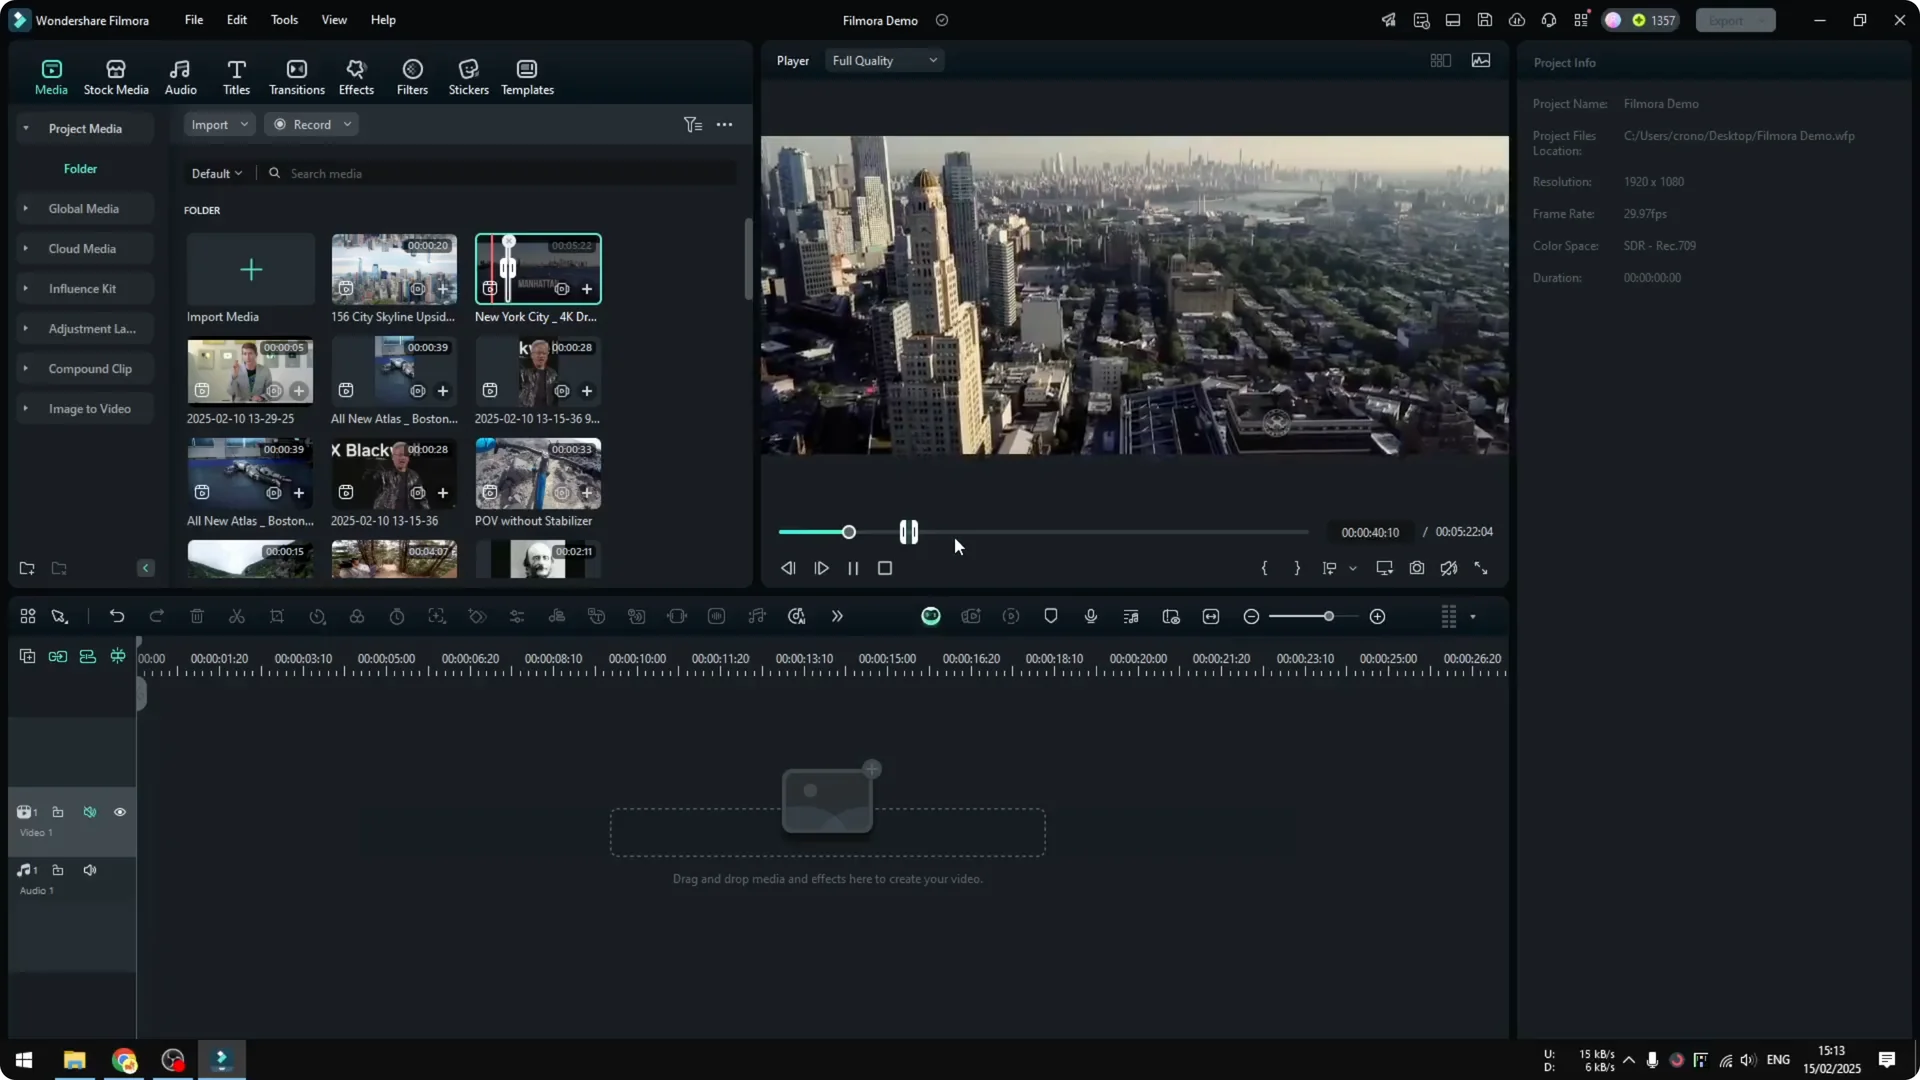Screen dimensions: 1920x1080
Task: Click the Speed timer icon in the toolbar
Action: click(397, 616)
